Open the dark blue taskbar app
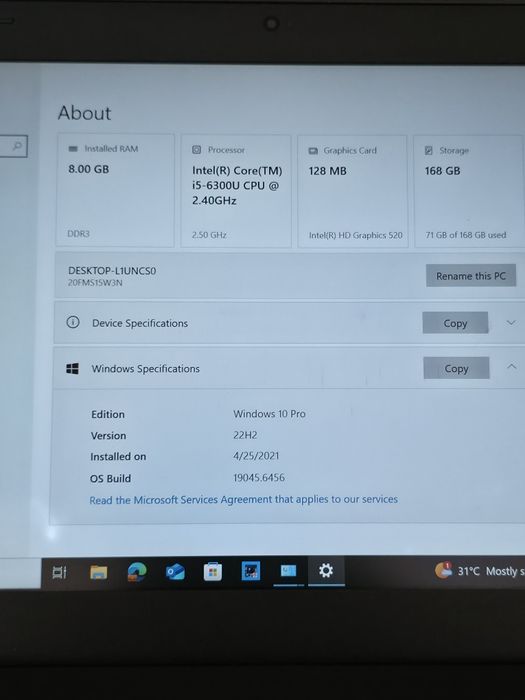This screenshot has height=700, width=525. coord(251,571)
